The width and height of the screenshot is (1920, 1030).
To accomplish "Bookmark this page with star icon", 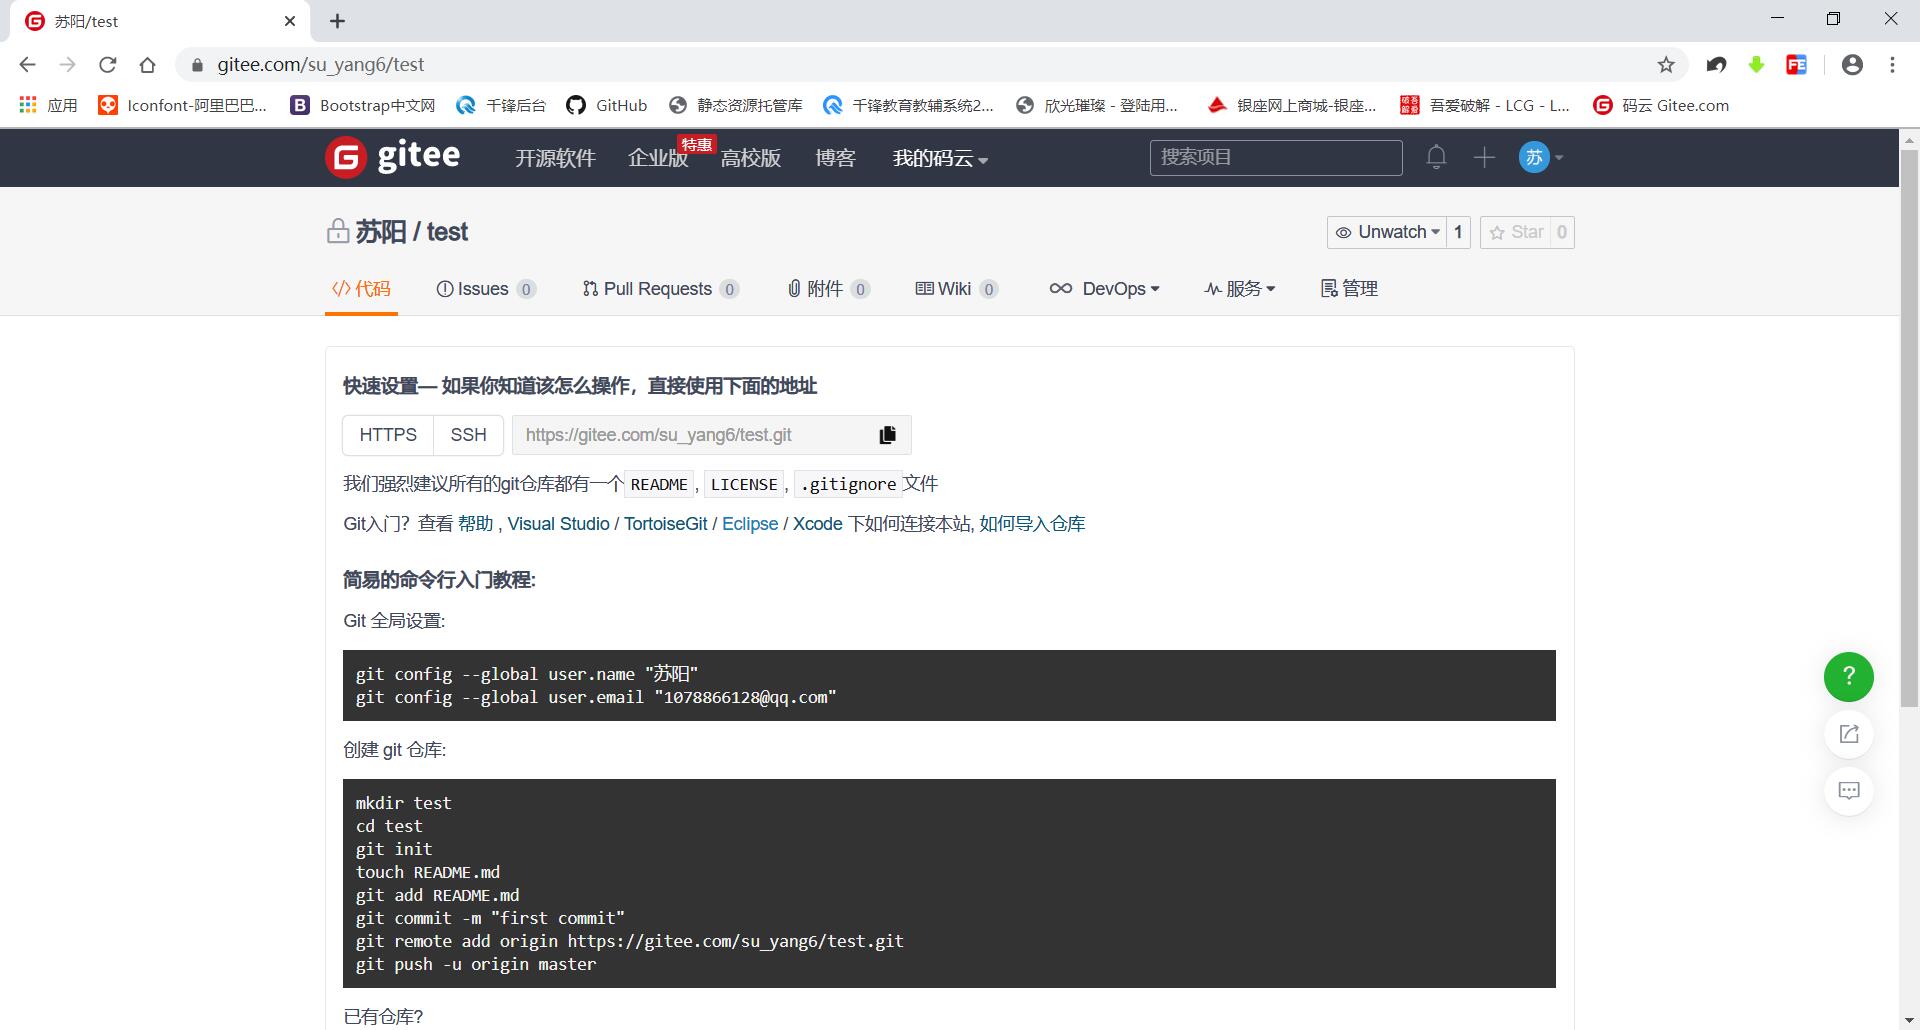I will click(x=1666, y=65).
